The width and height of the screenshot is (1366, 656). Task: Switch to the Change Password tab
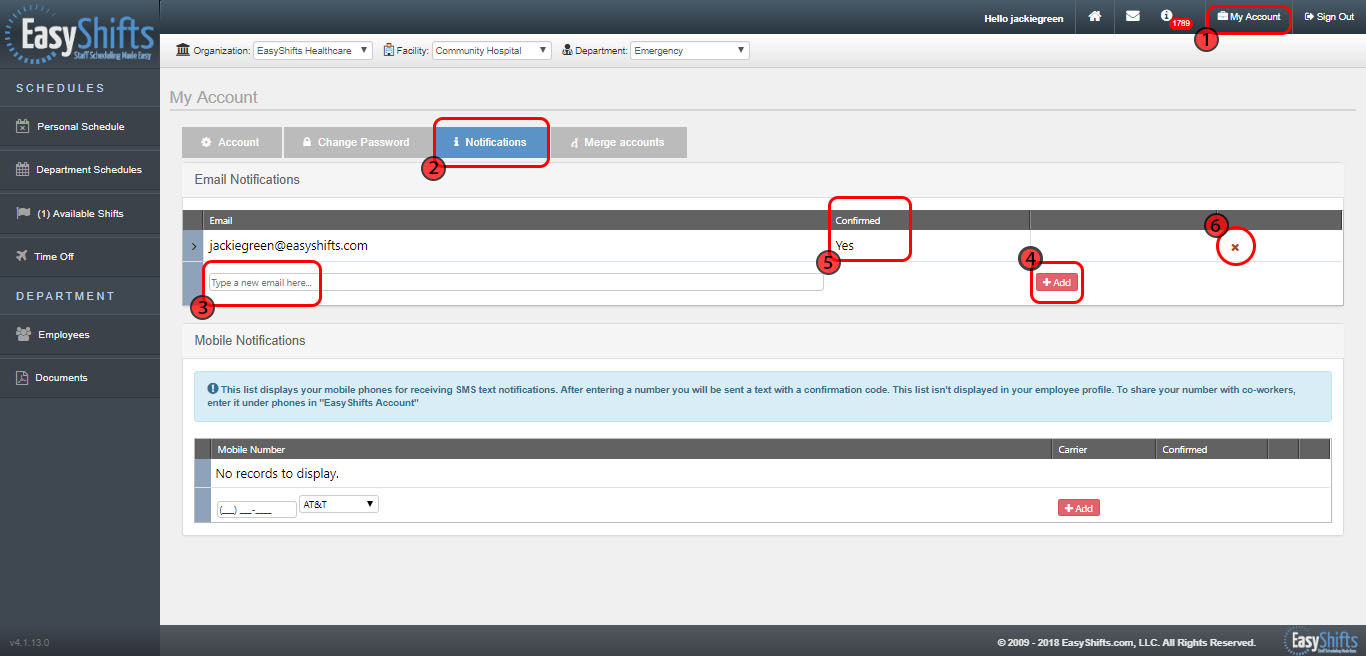[x=357, y=142]
